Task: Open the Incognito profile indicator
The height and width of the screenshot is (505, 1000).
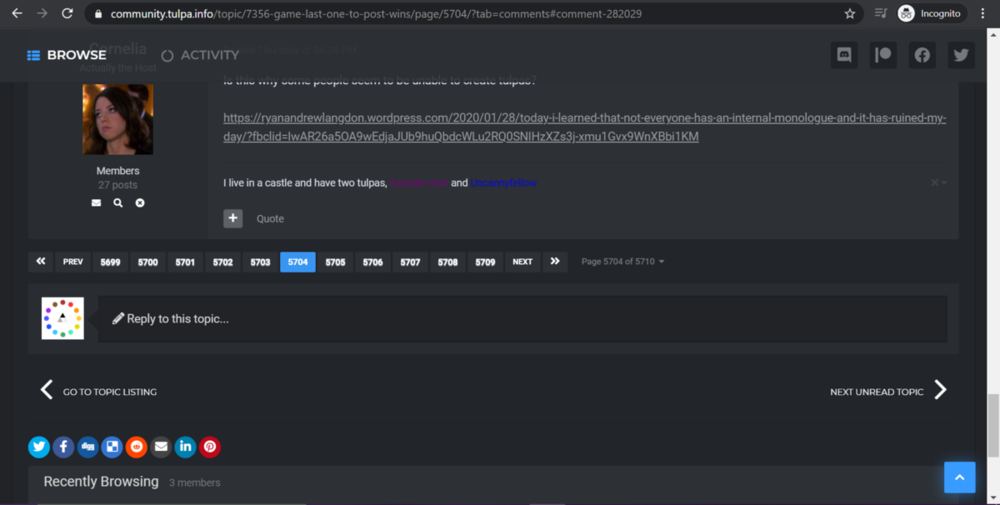Action: click(x=932, y=13)
